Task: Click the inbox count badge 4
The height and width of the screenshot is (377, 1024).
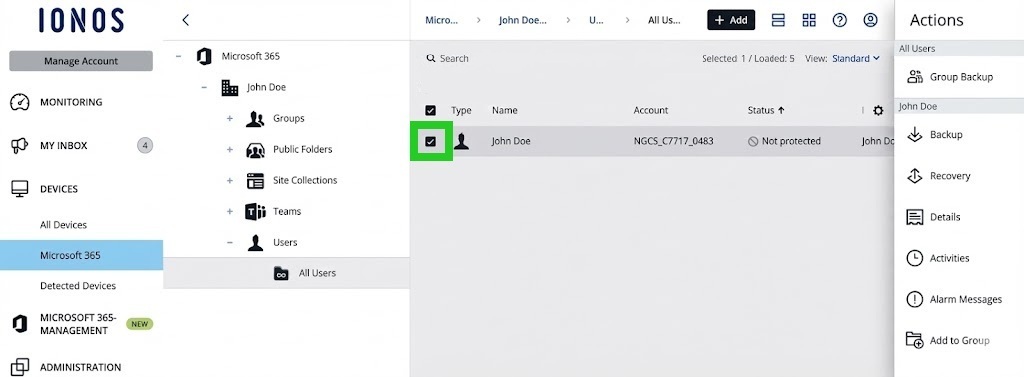Action: pos(145,146)
